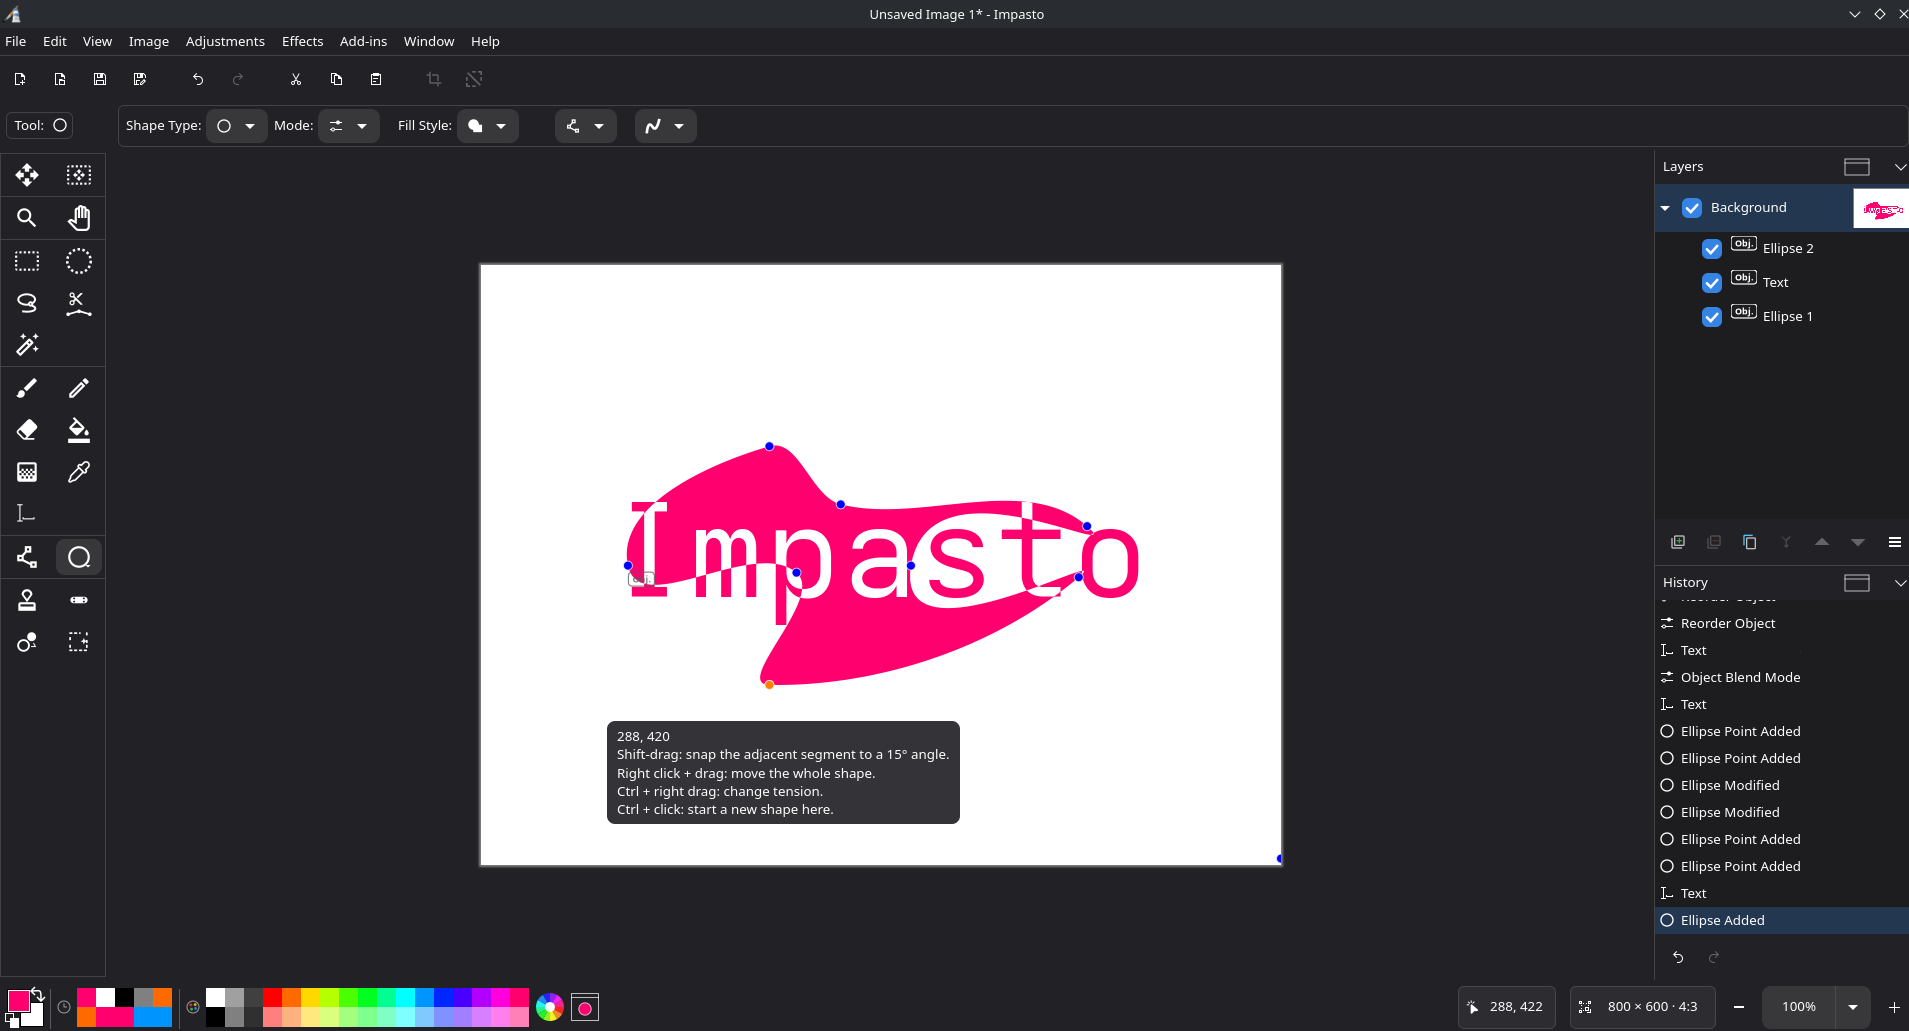
Task: Open the Adjustments menu
Action: point(225,41)
